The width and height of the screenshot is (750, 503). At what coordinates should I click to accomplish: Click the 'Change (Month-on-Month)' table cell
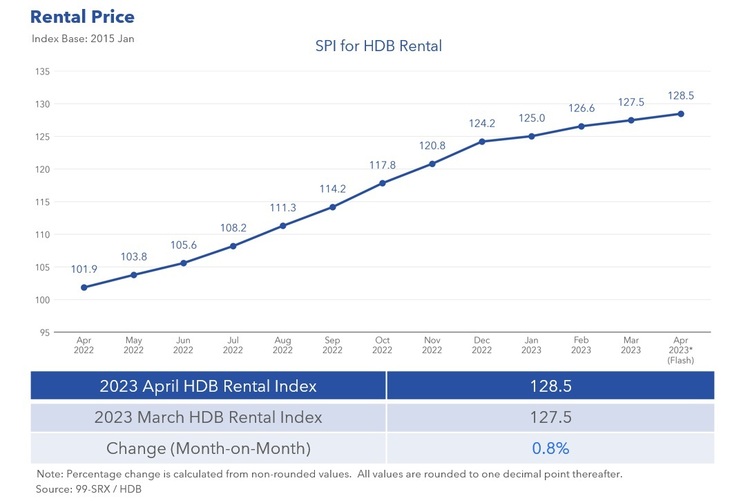click(x=208, y=448)
